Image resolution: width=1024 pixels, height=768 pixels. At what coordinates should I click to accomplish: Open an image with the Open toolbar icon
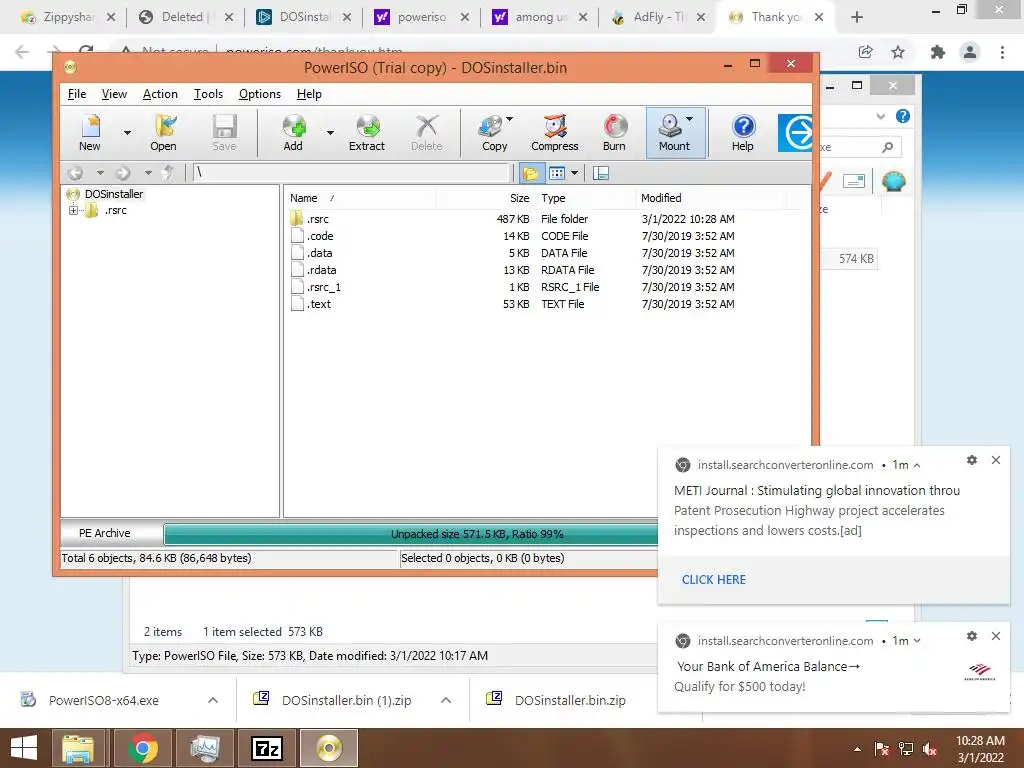[x=163, y=133]
